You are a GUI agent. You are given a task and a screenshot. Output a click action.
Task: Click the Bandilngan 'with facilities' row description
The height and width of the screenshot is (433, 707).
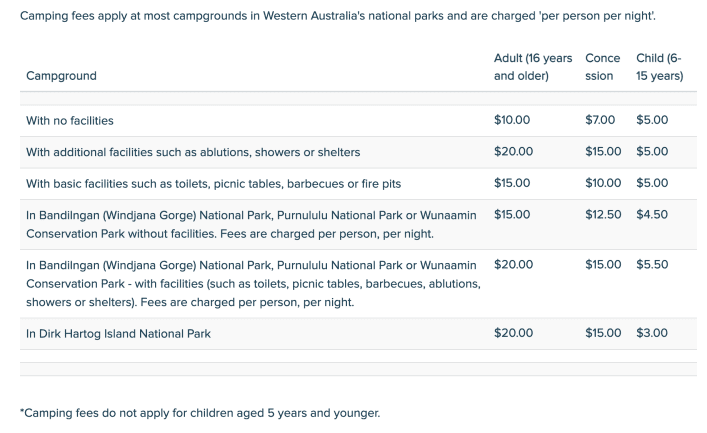[x=252, y=284]
